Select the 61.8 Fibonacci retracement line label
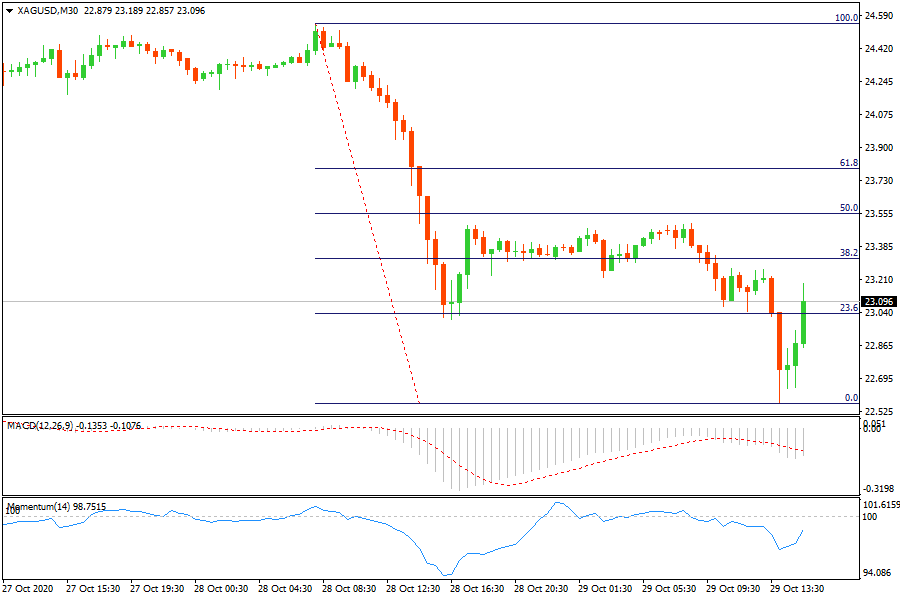This screenshot has height=600, width=900. 849,162
